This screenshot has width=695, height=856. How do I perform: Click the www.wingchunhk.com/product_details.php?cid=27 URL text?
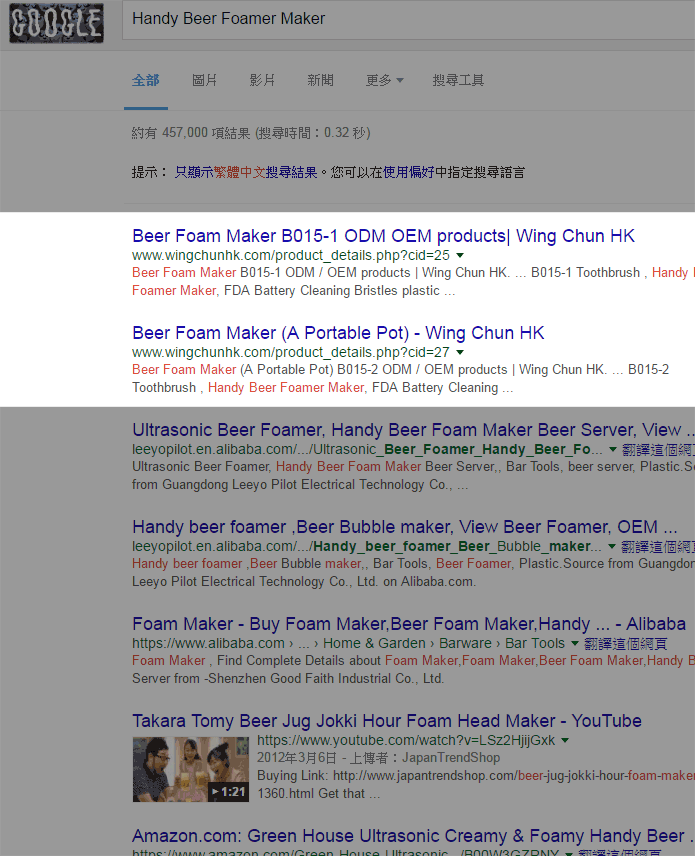[290, 352]
